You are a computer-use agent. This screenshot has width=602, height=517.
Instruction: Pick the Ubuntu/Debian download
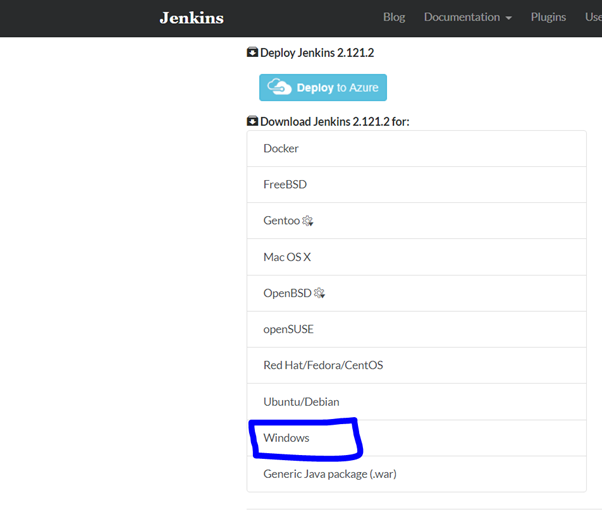pyautogui.click(x=417, y=402)
